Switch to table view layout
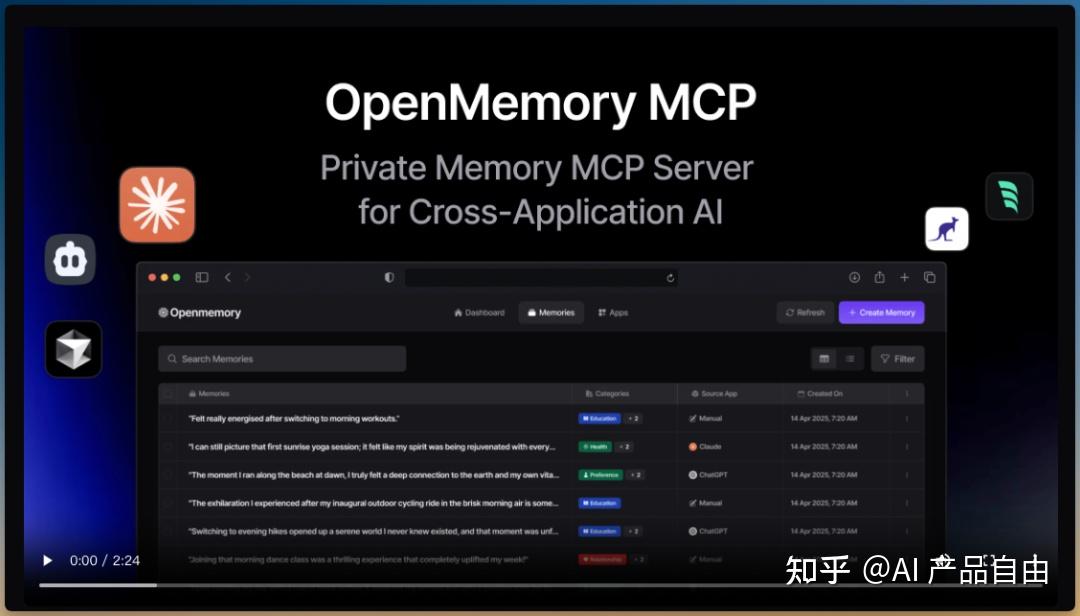The image size is (1080, 616). [x=824, y=358]
